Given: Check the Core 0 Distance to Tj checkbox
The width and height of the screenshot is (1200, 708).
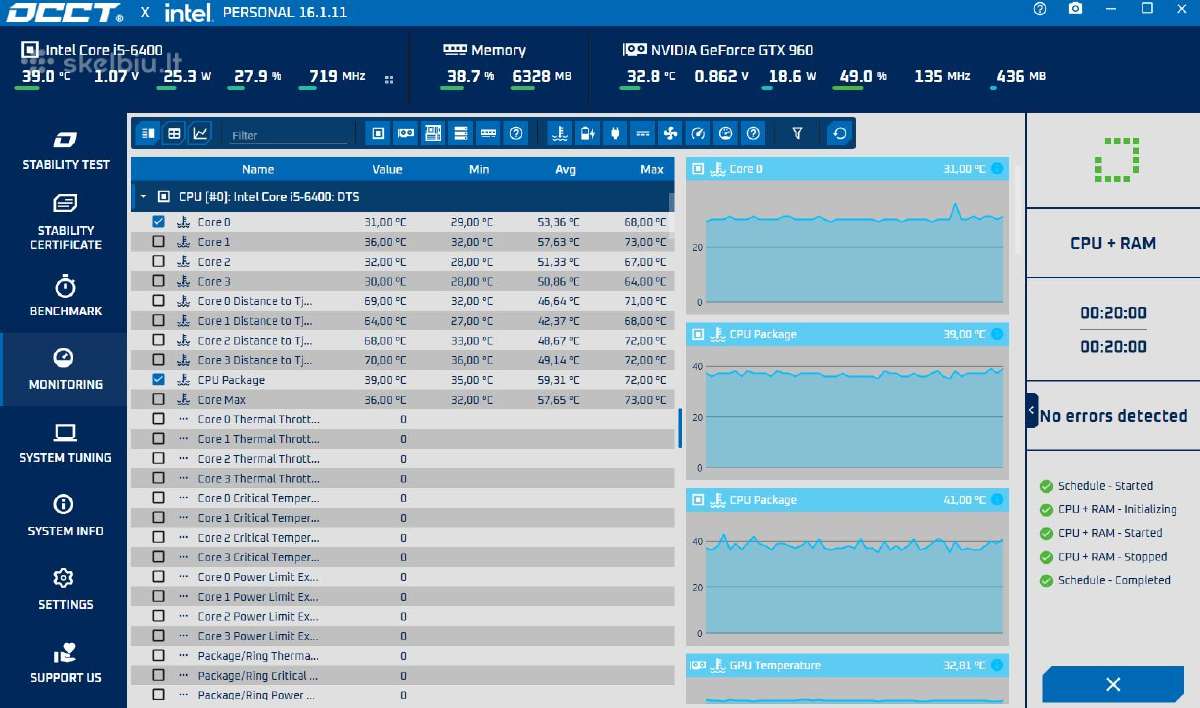Looking at the screenshot, I should (158, 301).
